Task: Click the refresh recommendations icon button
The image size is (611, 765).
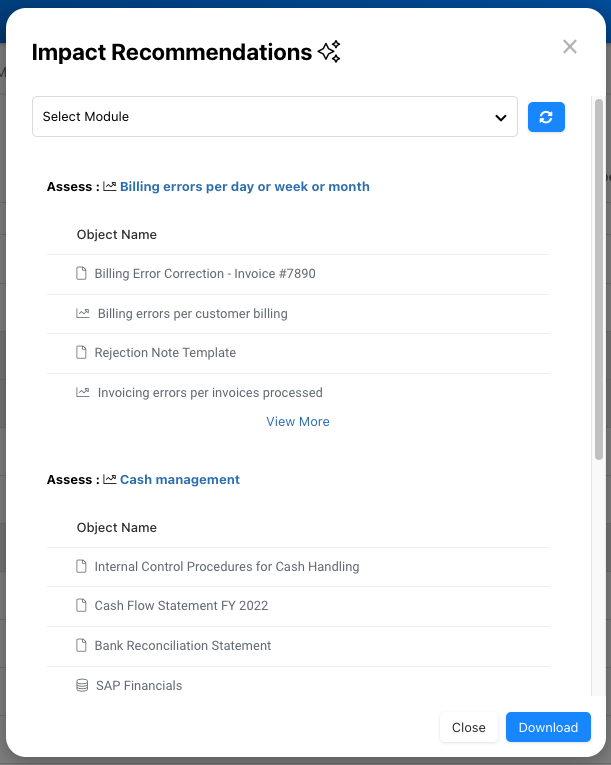Action: [546, 117]
